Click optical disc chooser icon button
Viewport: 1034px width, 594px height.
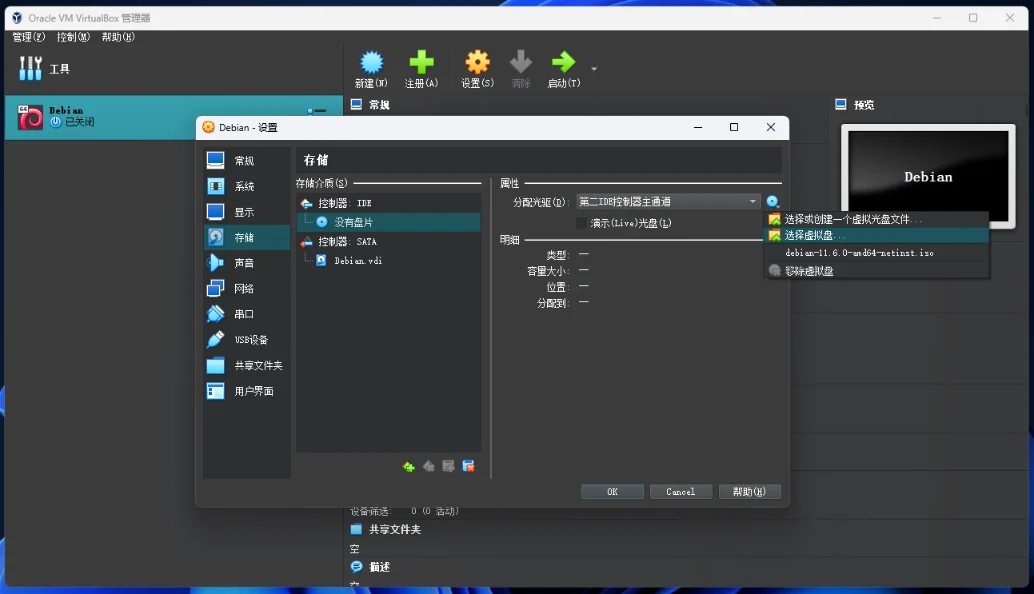click(773, 202)
